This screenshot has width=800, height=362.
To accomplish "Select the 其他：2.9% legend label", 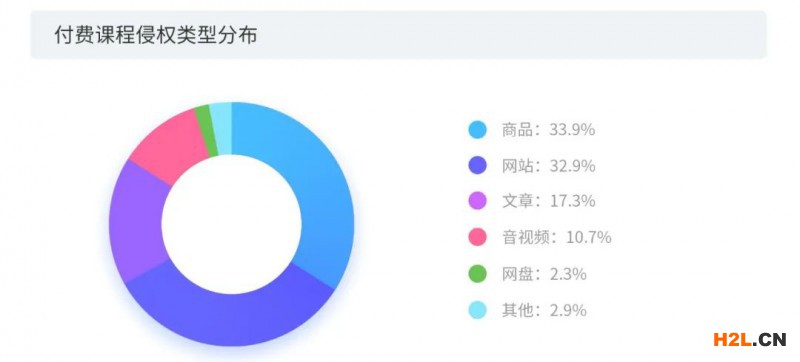I will coord(544,310).
